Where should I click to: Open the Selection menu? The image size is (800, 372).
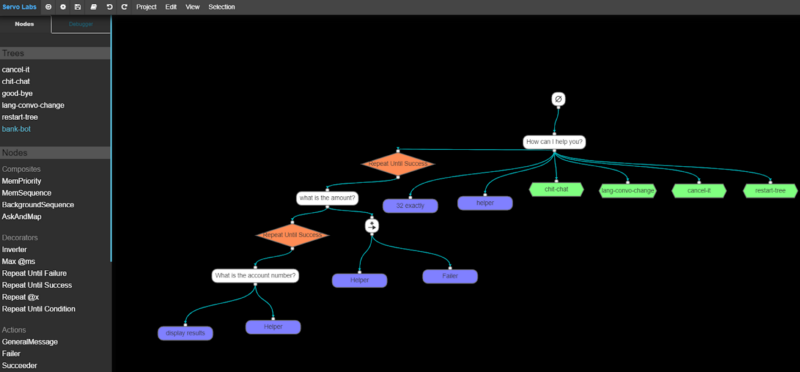222,7
